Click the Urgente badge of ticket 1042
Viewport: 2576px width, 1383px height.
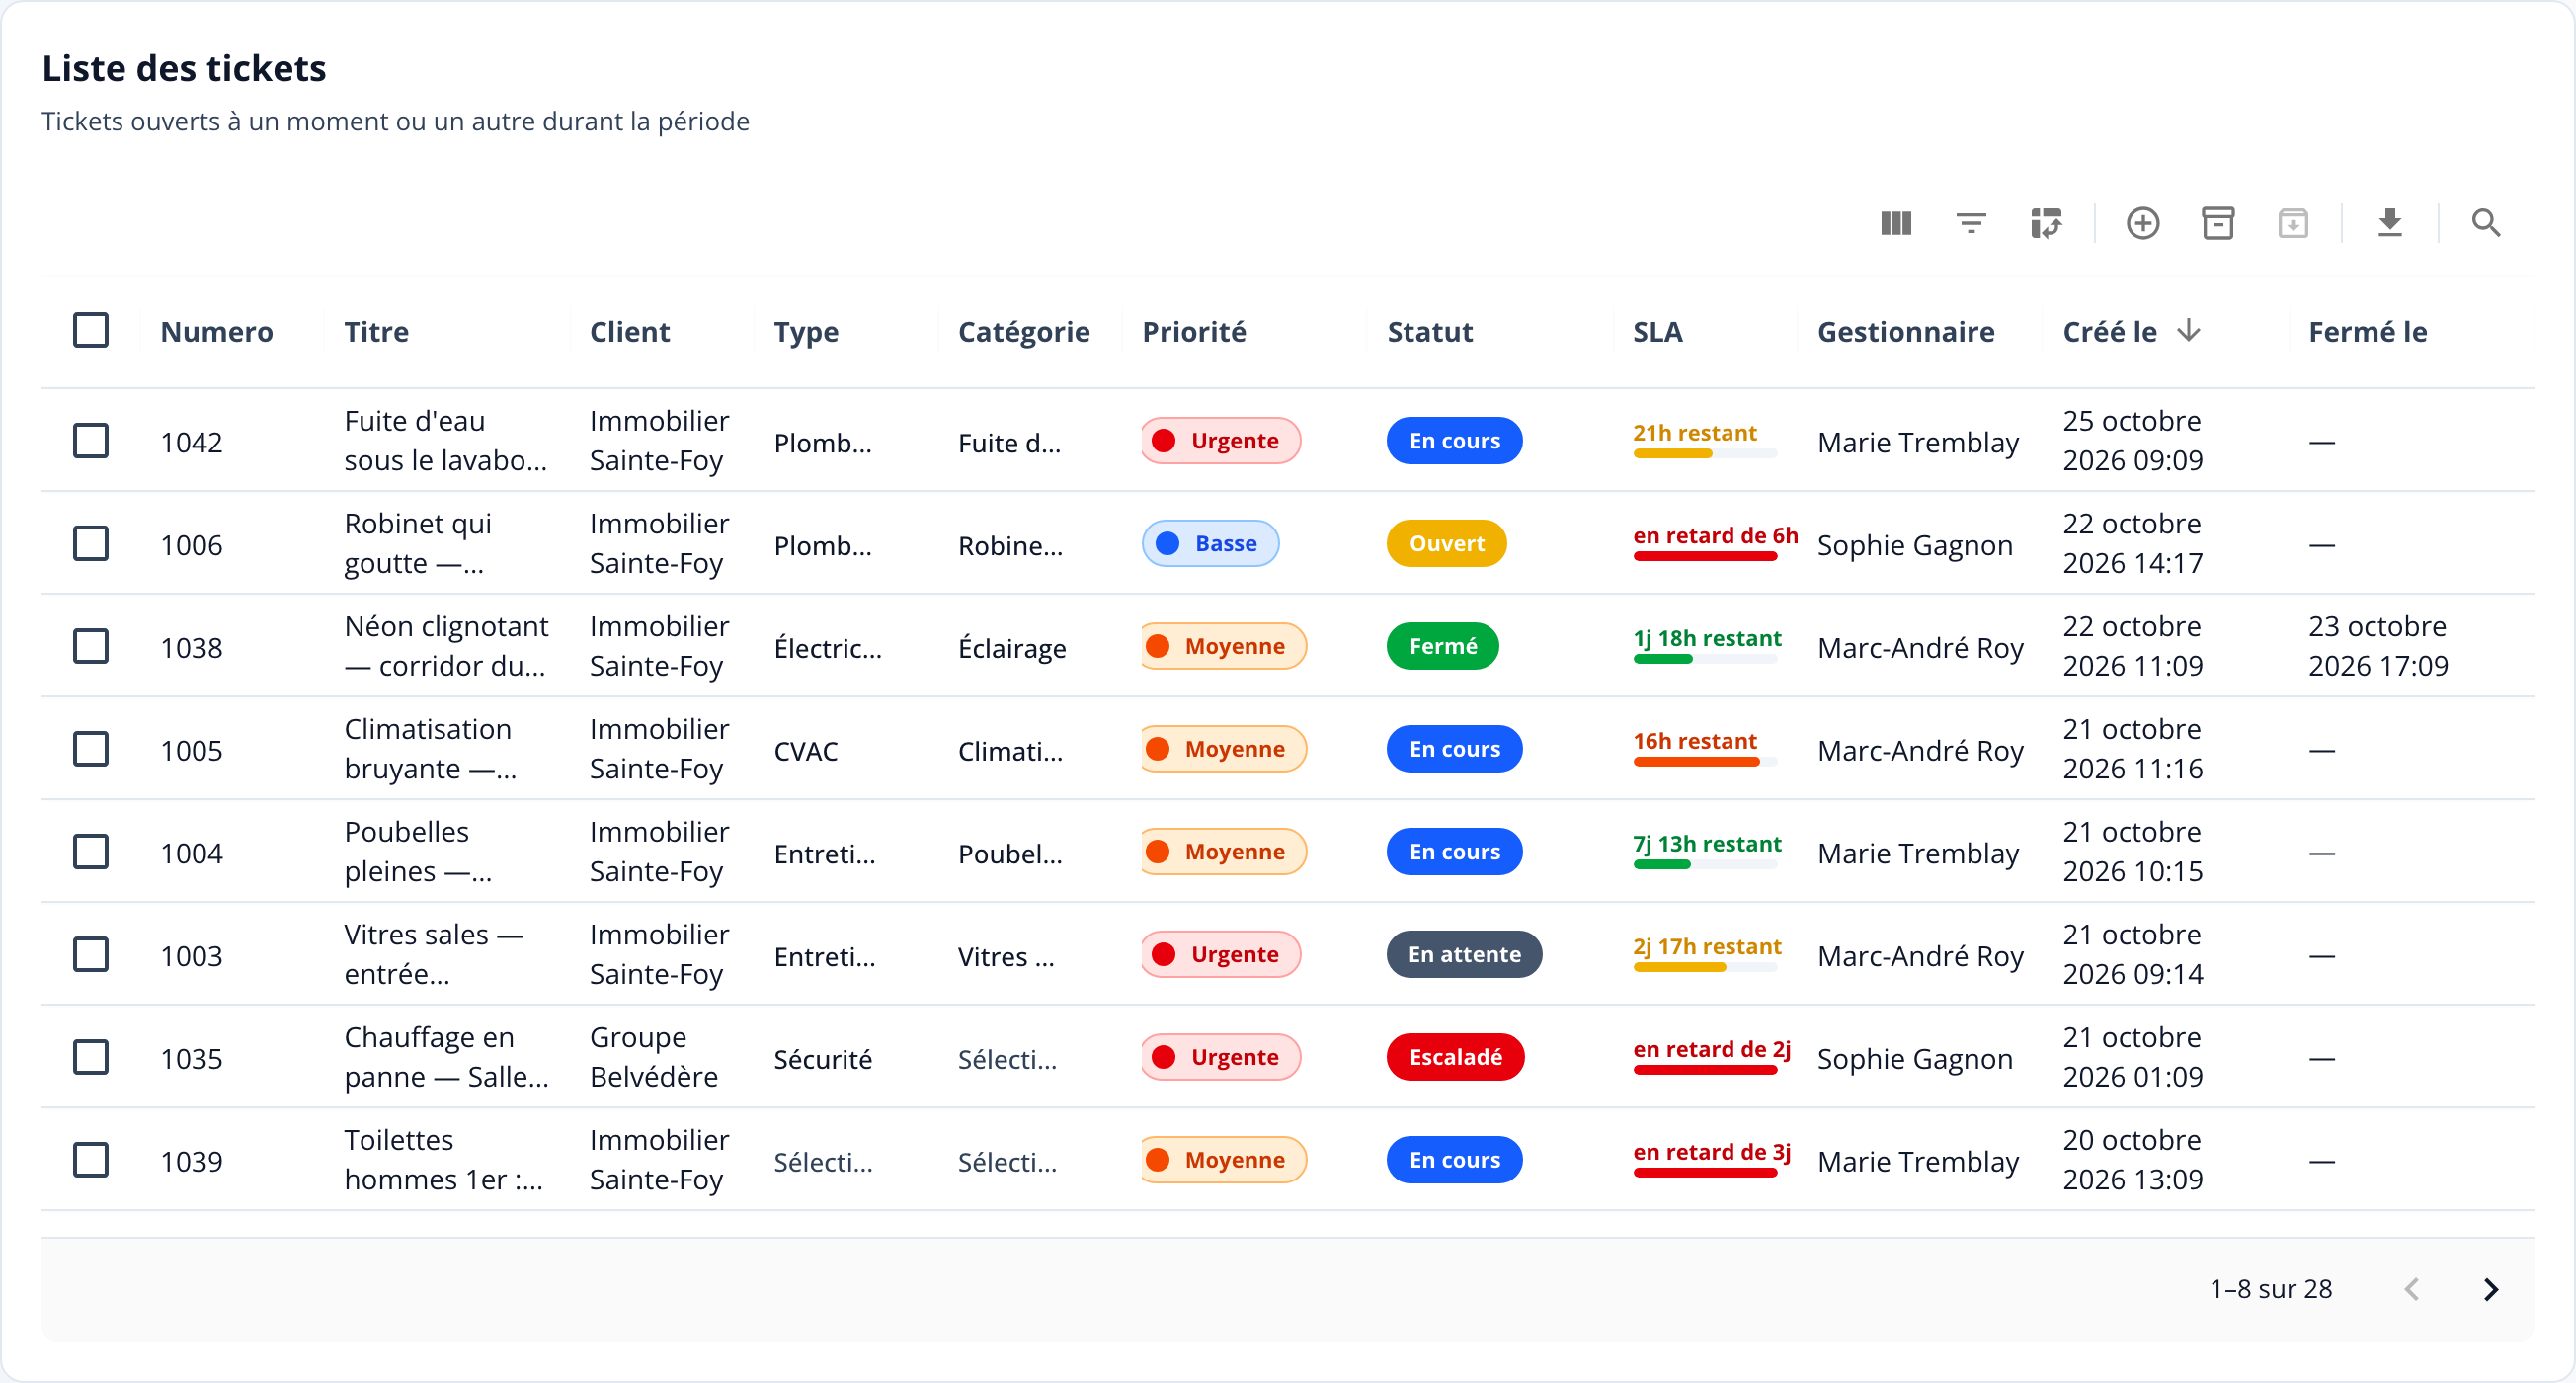pos(1221,441)
